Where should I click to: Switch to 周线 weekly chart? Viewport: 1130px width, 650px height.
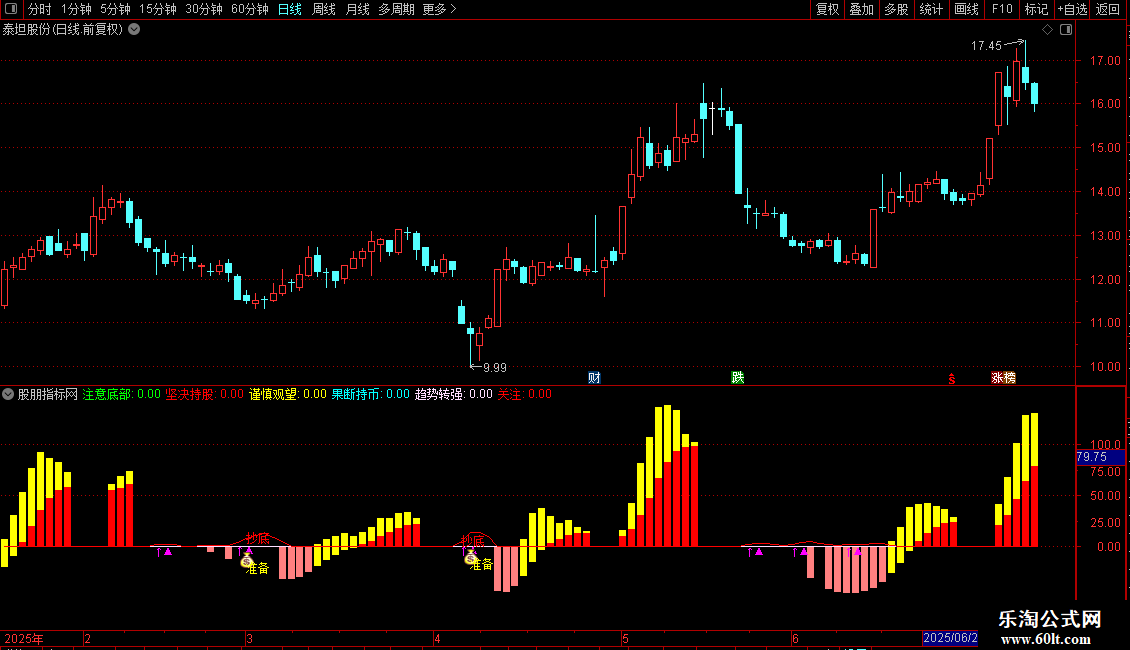(x=324, y=9)
